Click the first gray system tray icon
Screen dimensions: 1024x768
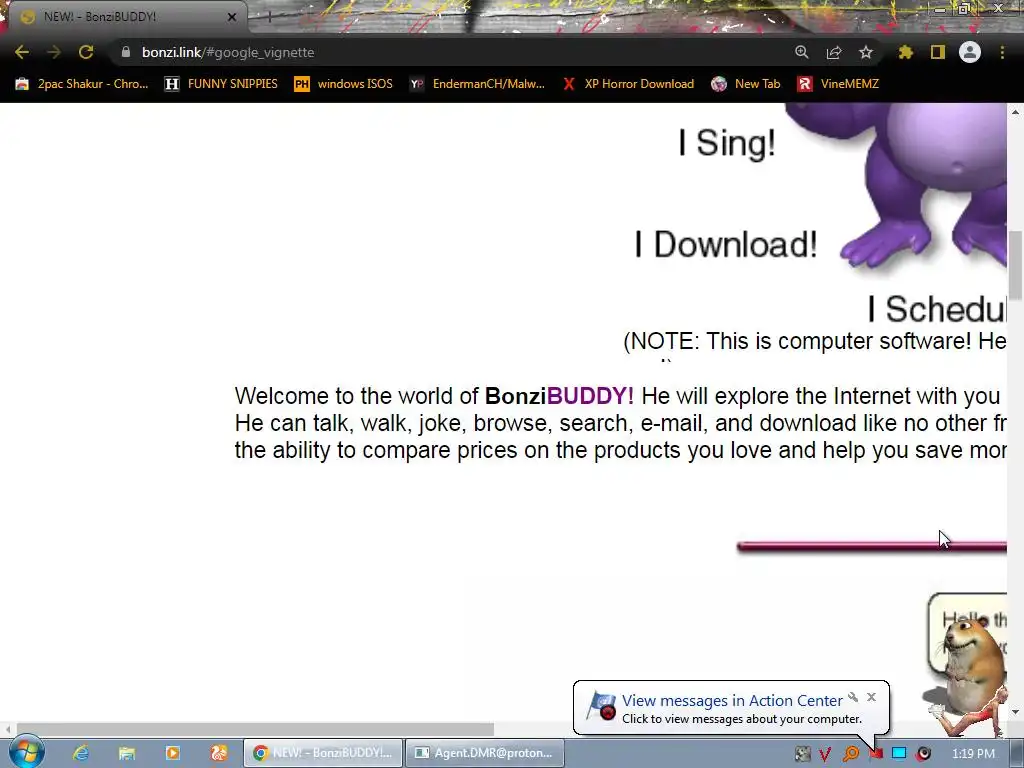pyautogui.click(x=802, y=754)
